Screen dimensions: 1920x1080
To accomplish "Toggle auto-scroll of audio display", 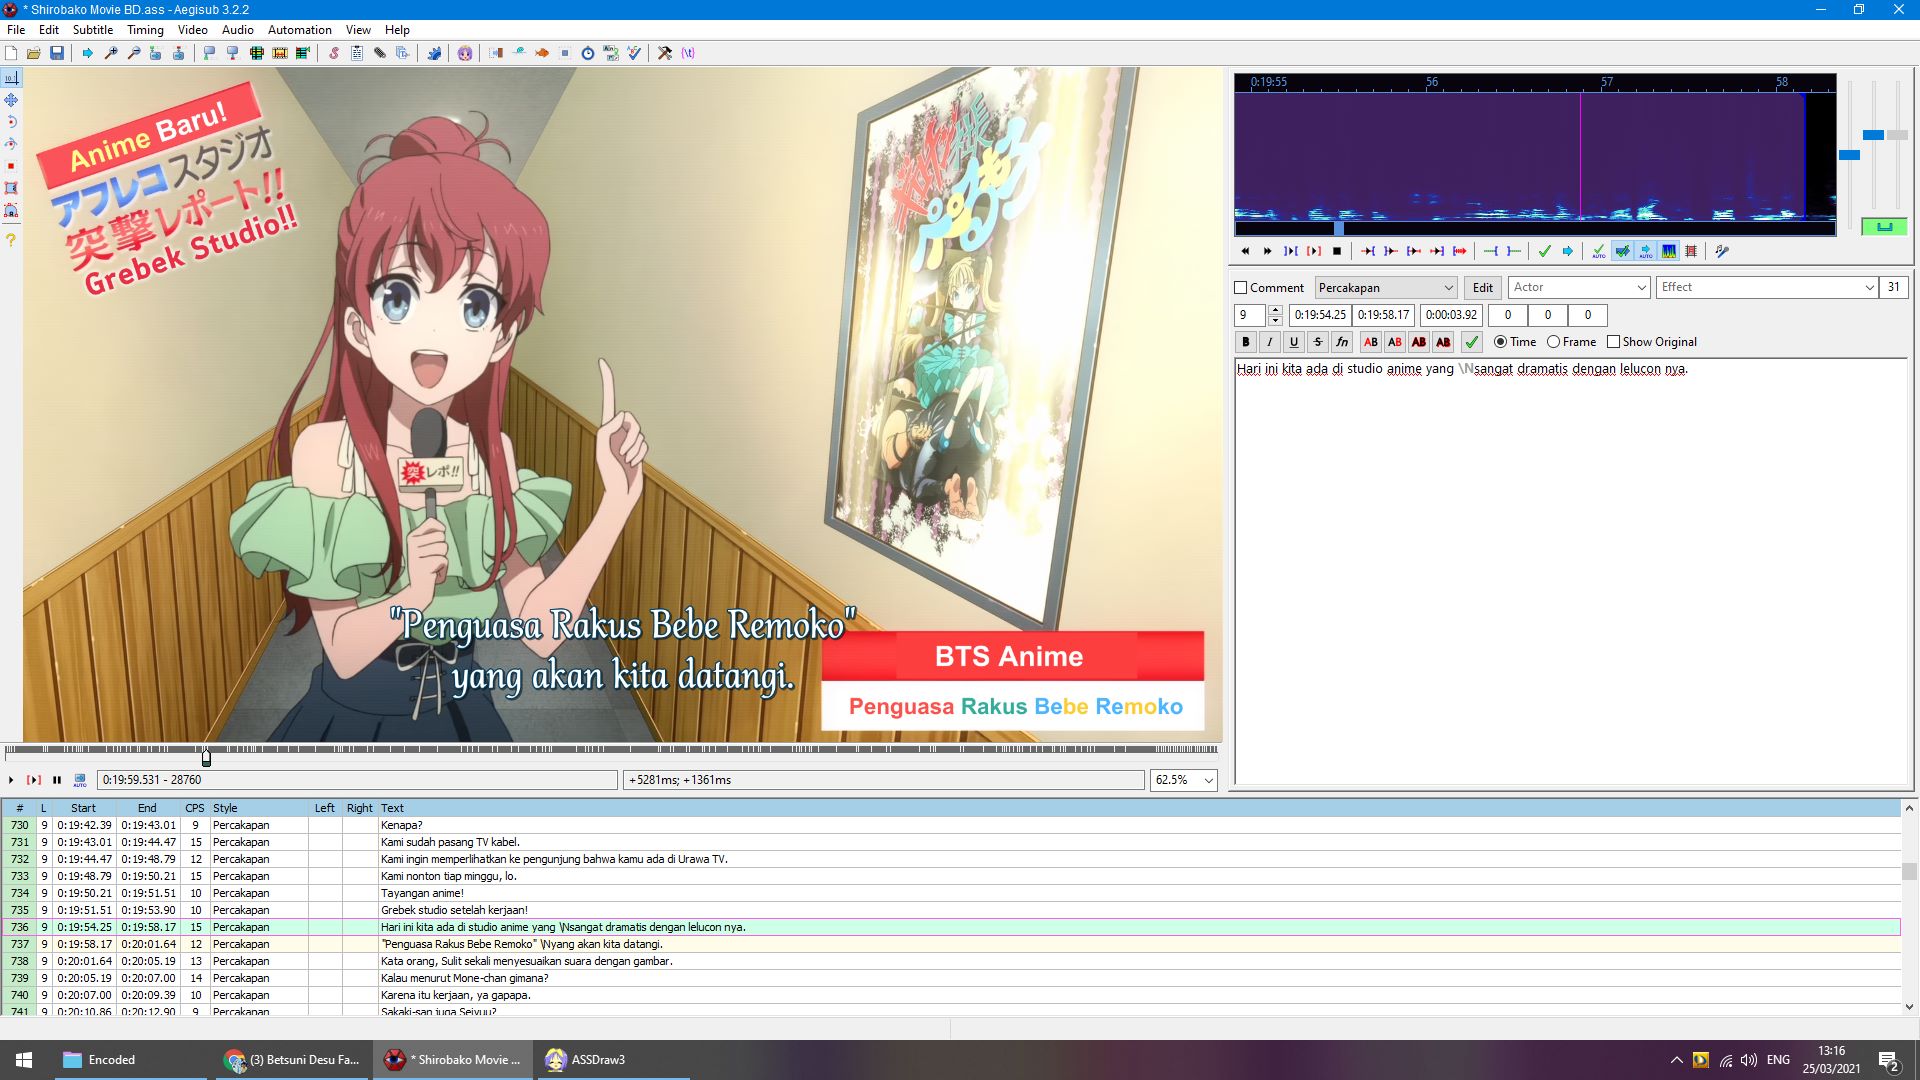I will coord(1645,251).
